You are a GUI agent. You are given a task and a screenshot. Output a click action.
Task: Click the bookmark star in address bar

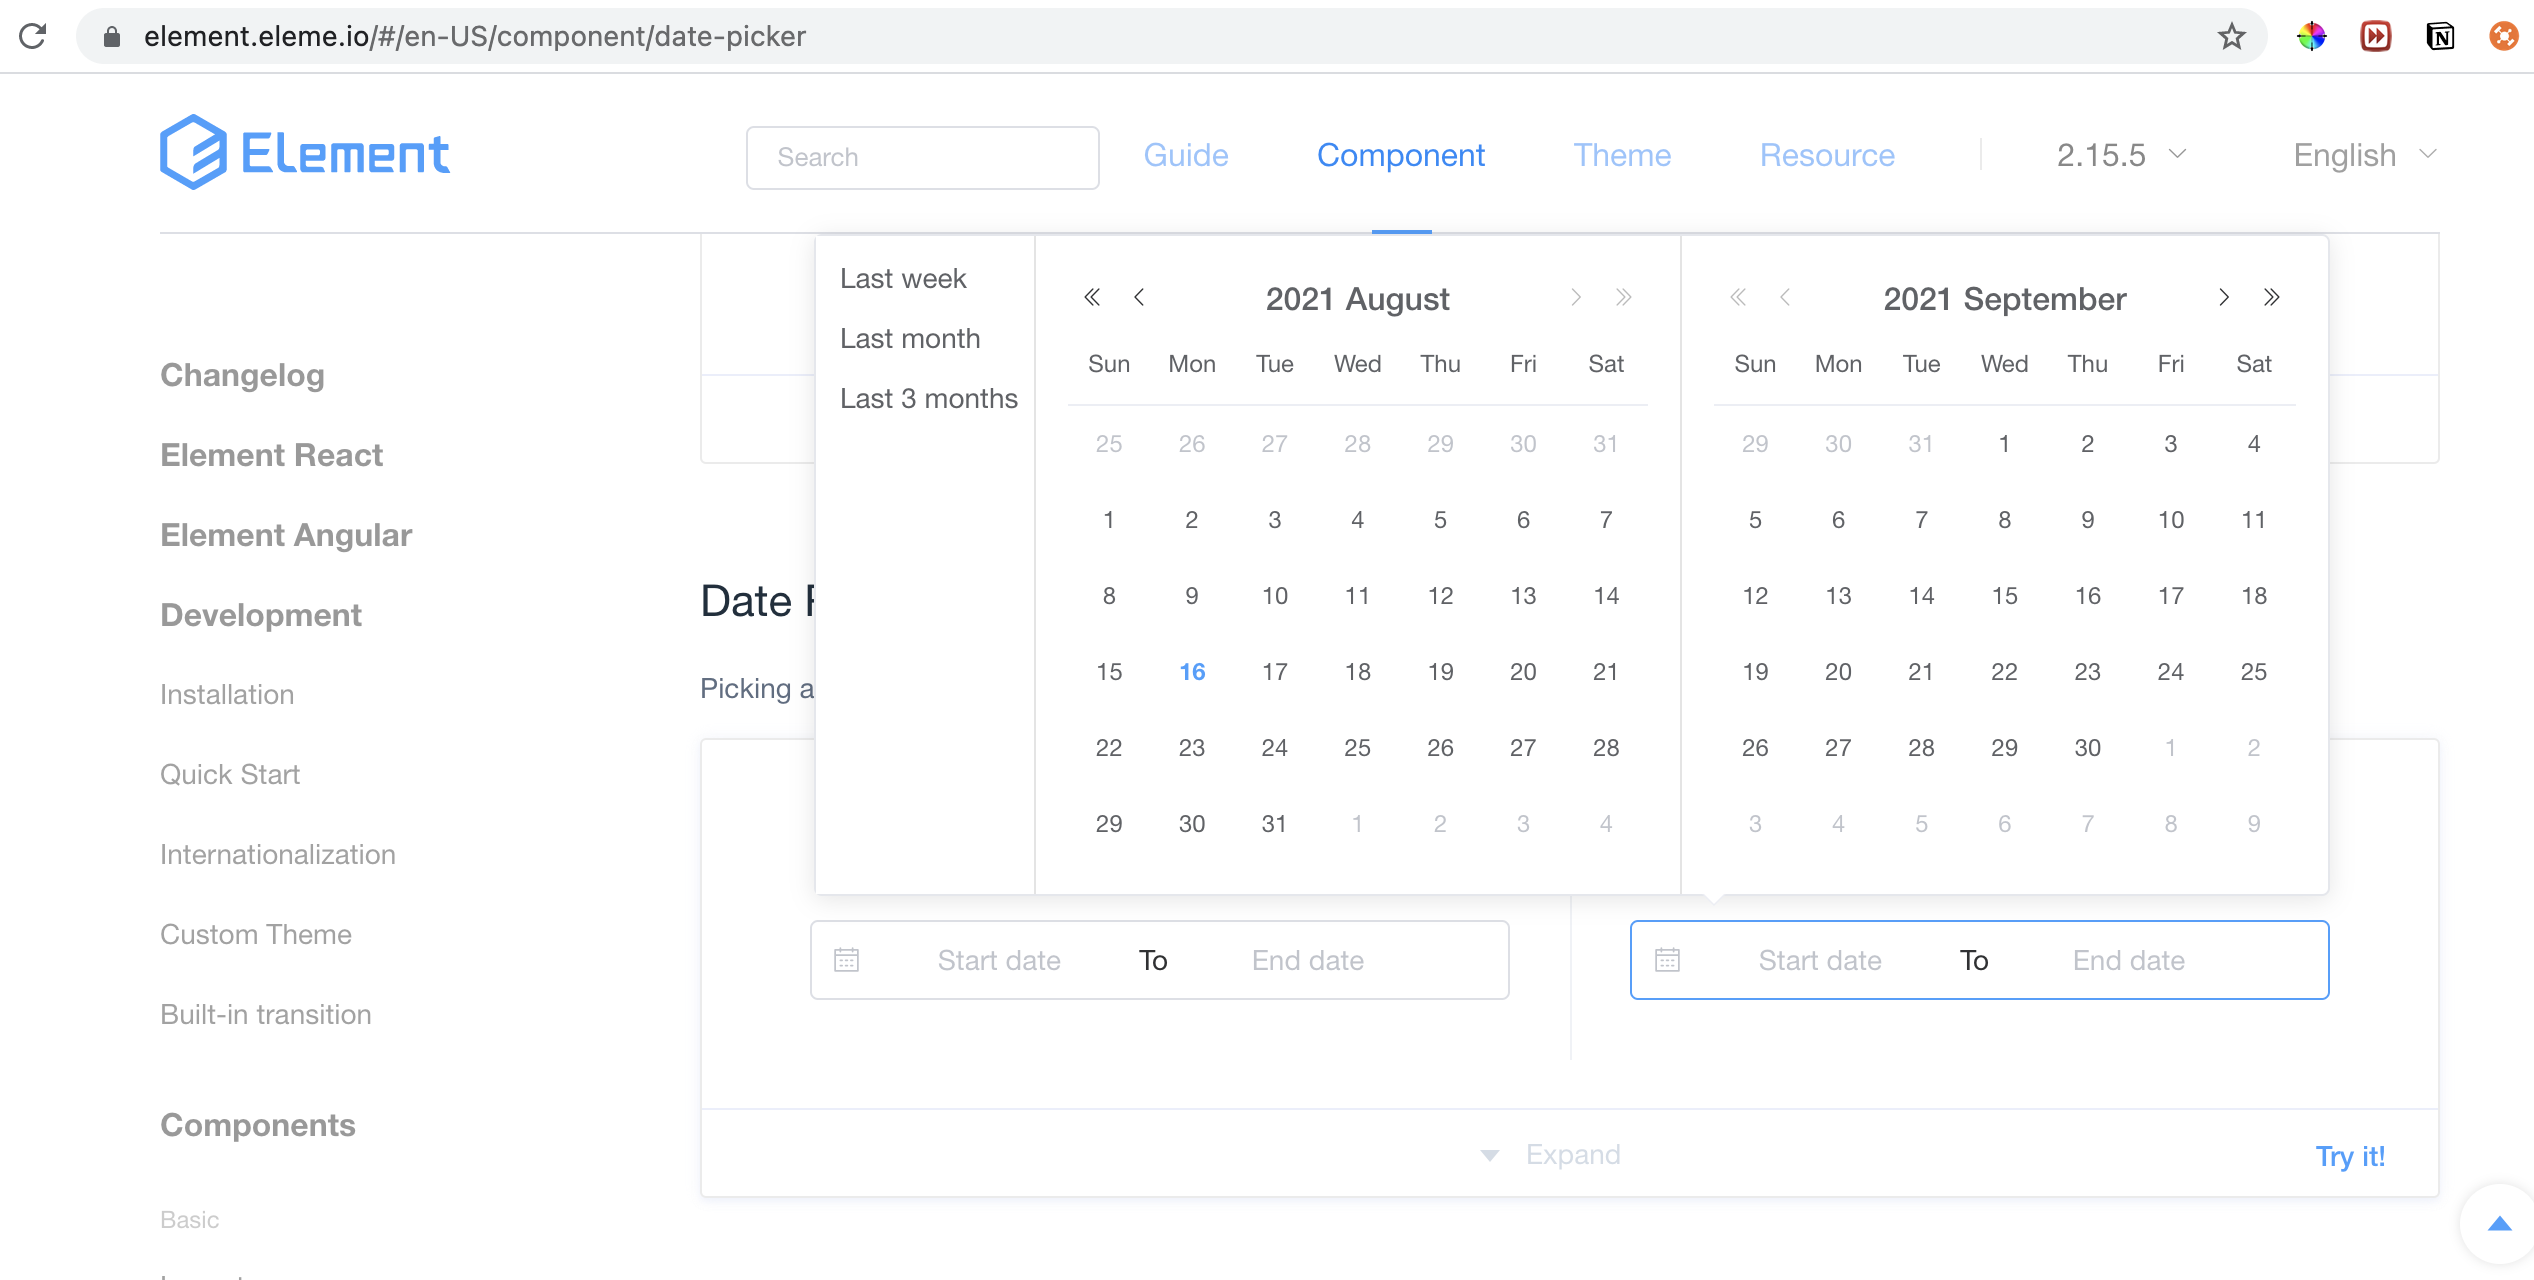pyautogui.click(x=2230, y=36)
